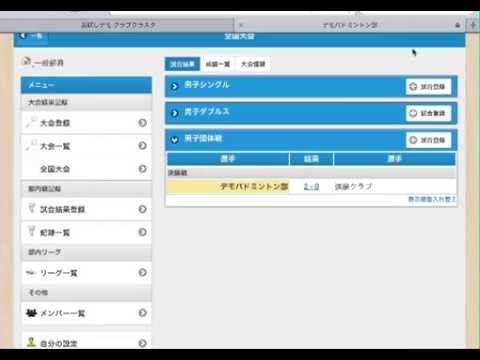Click the 表示順番入れ替え link
The width and height of the screenshot is (480, 360).
(432, 199)
